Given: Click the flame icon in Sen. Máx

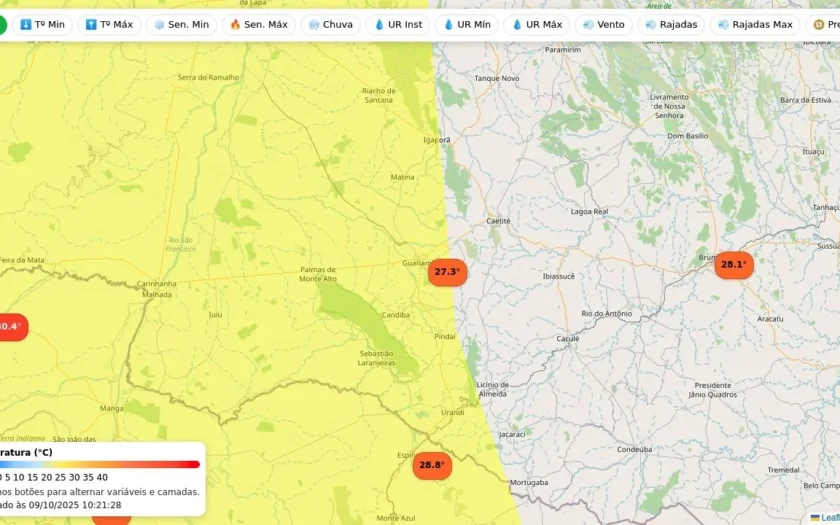Looking at the screenshot, I should [235, 25].
